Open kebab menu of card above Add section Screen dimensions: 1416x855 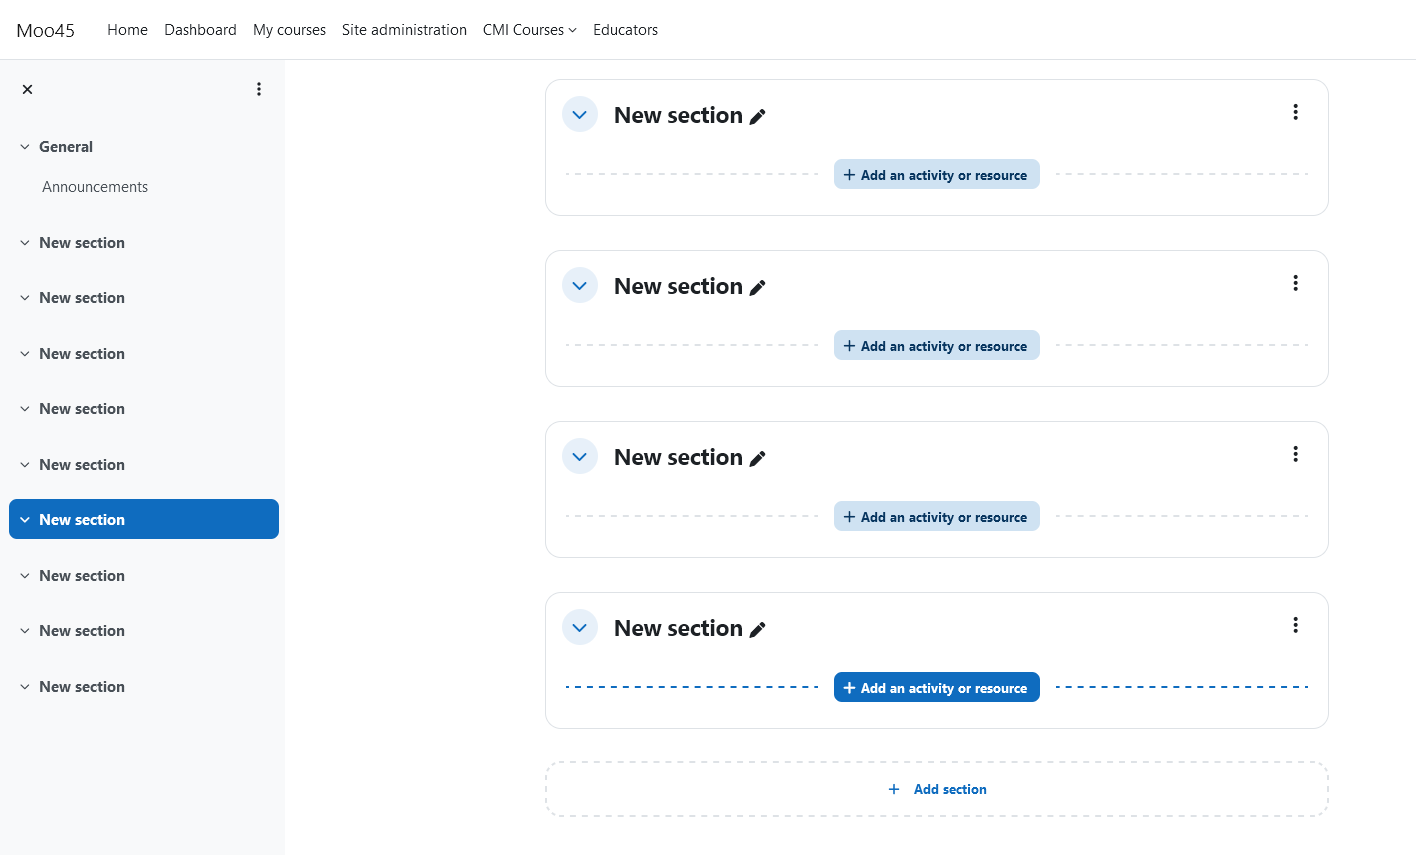[x=1295, y=625]
